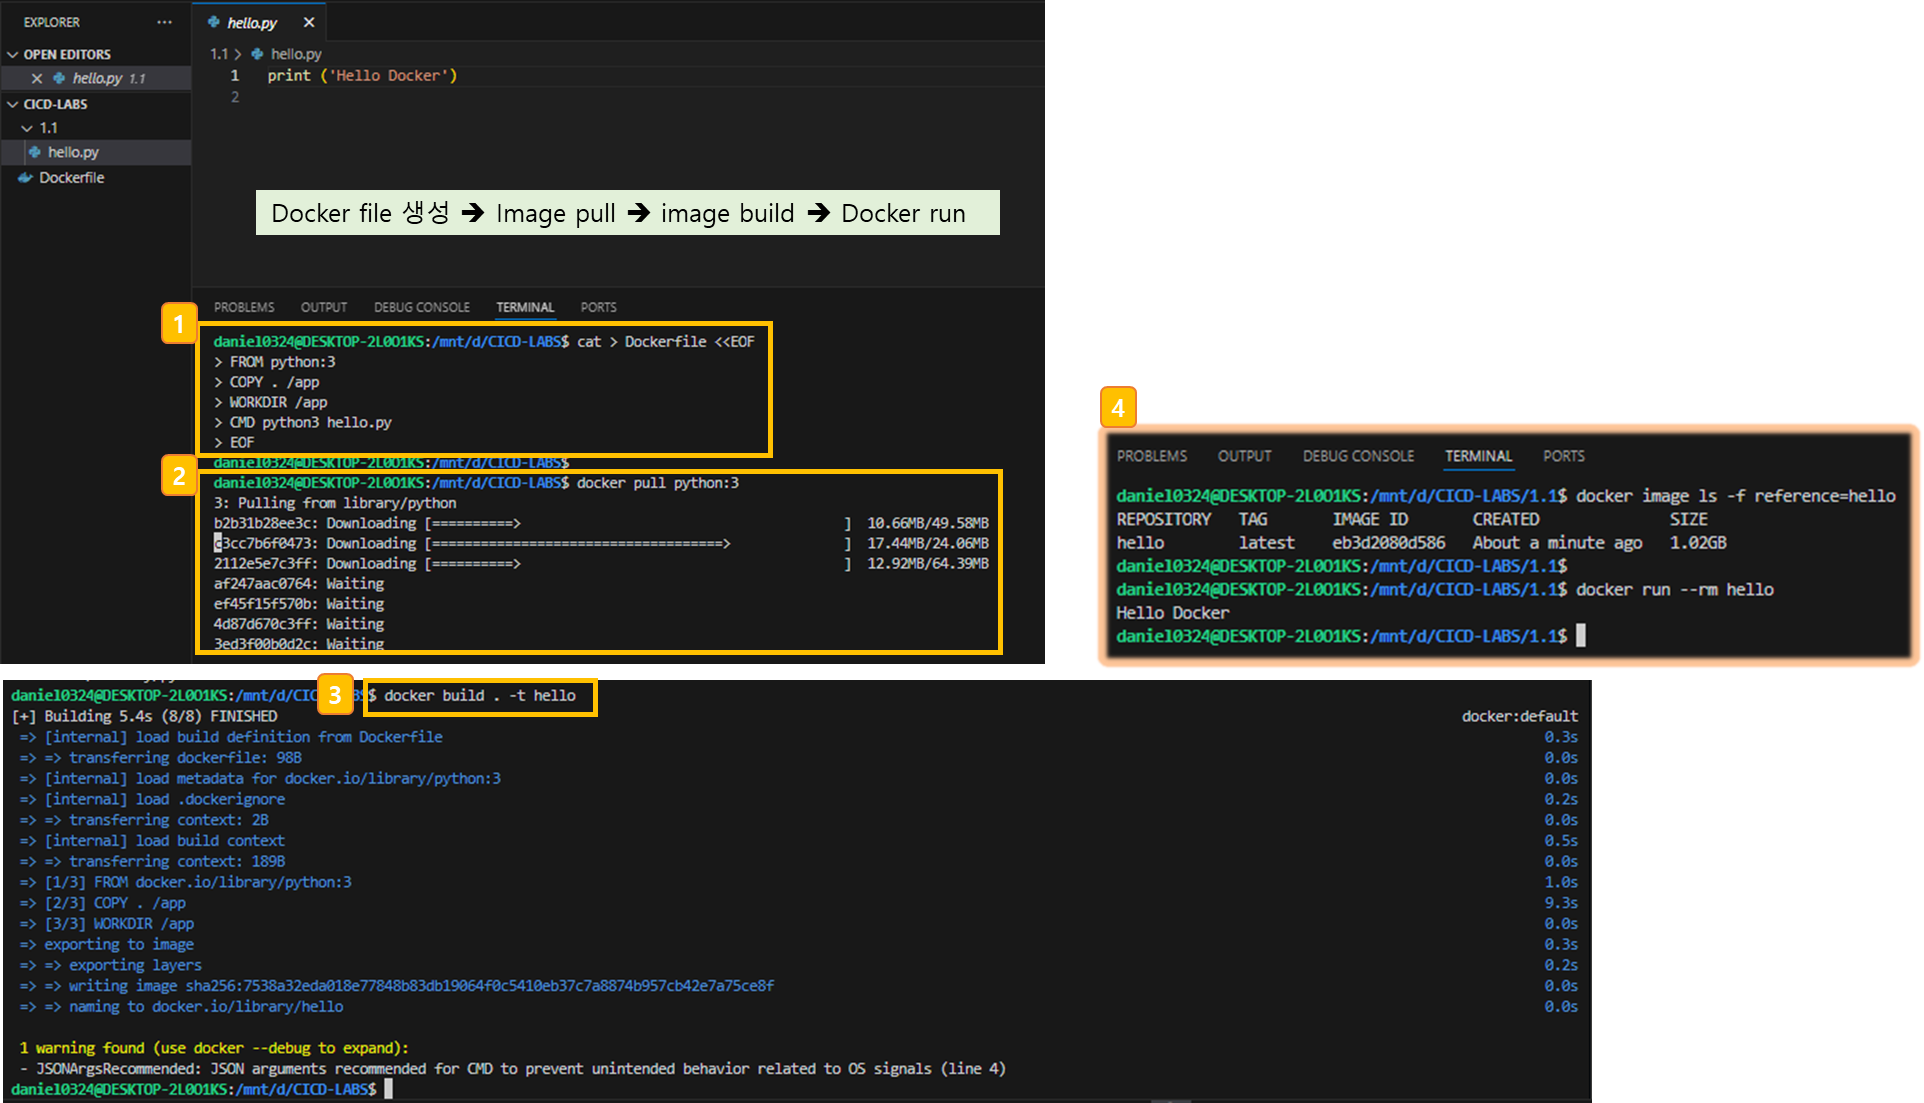Select hello.py in the file tree
Screen dimensions: 1924x1103
click(x=73, y=152)
